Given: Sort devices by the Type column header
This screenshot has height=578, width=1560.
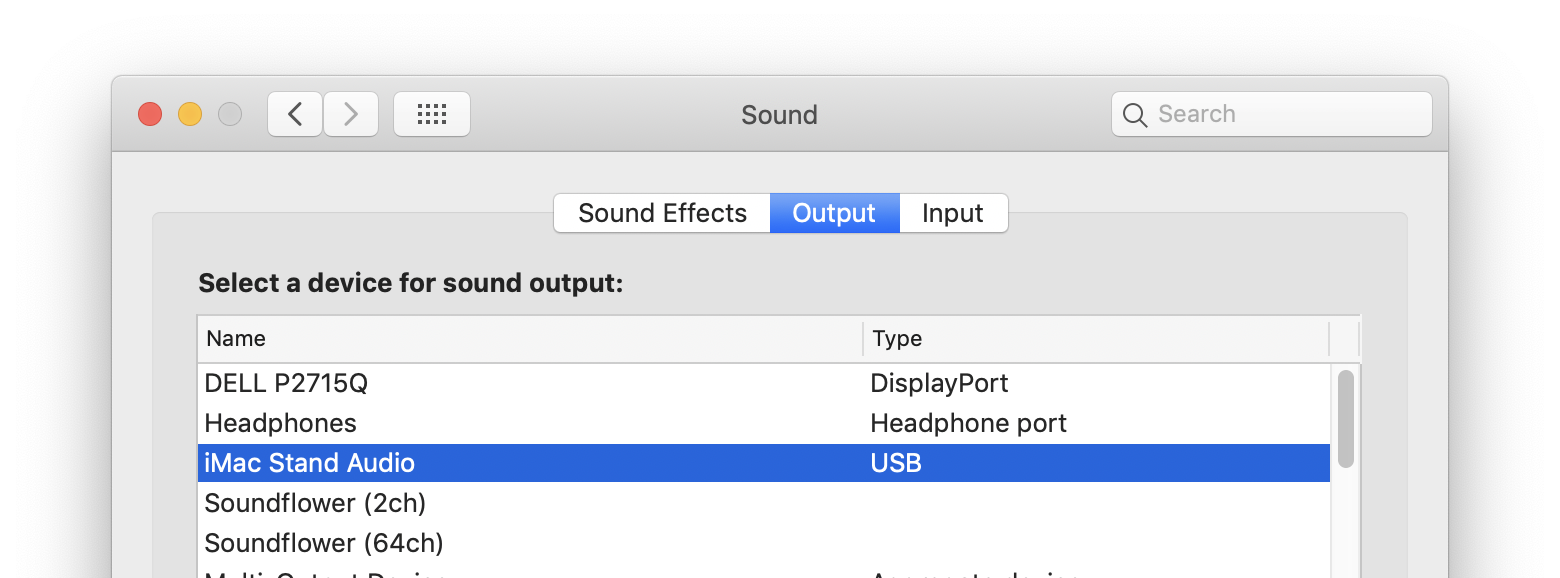Looking at the screenshot, I should 1096,339.
